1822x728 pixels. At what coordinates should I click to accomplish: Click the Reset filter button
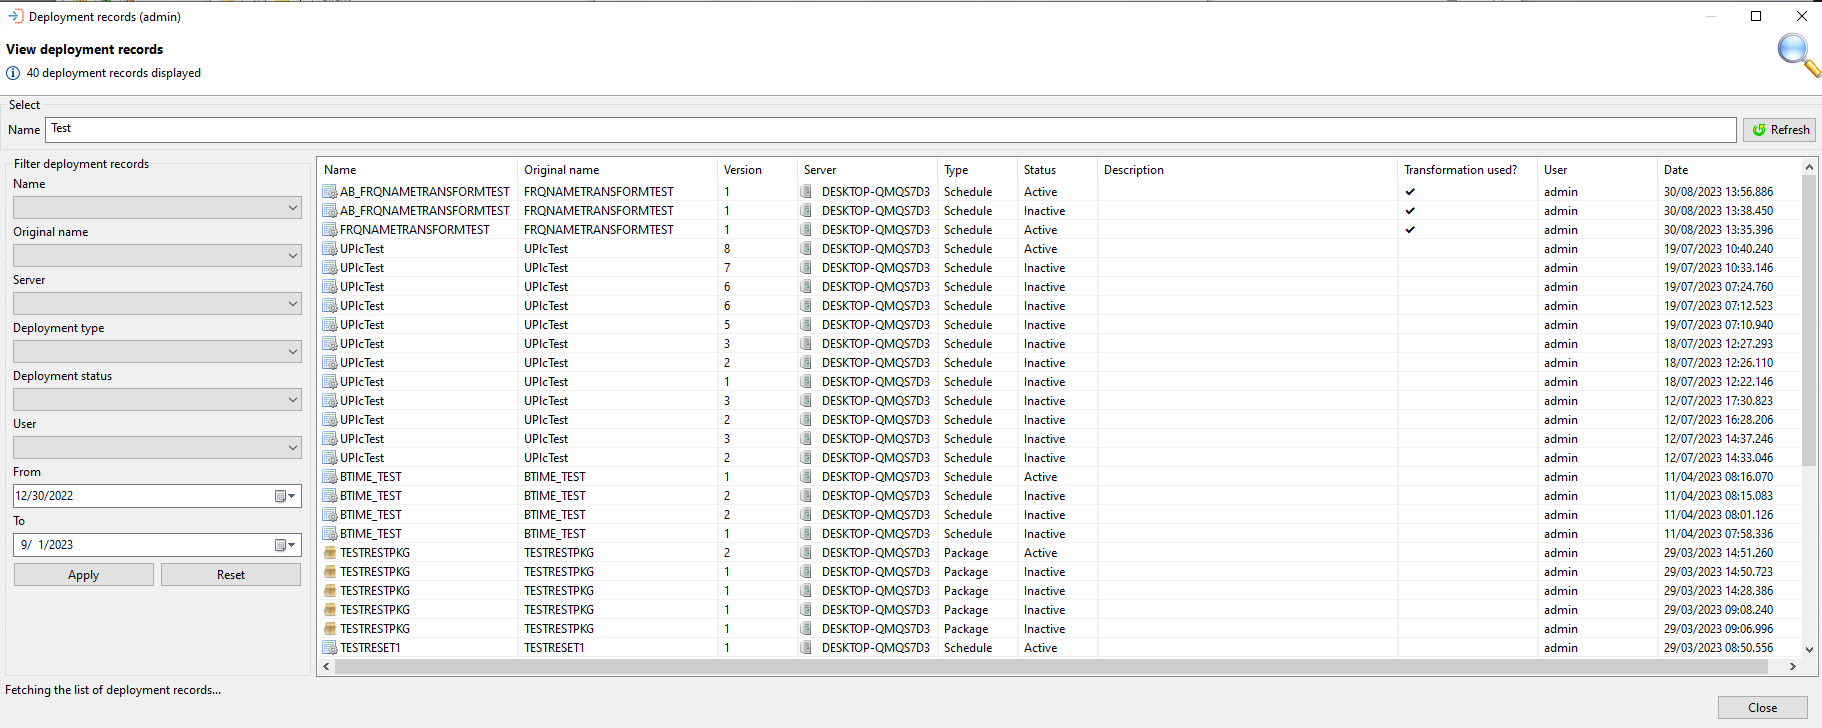tap(231, 575)
